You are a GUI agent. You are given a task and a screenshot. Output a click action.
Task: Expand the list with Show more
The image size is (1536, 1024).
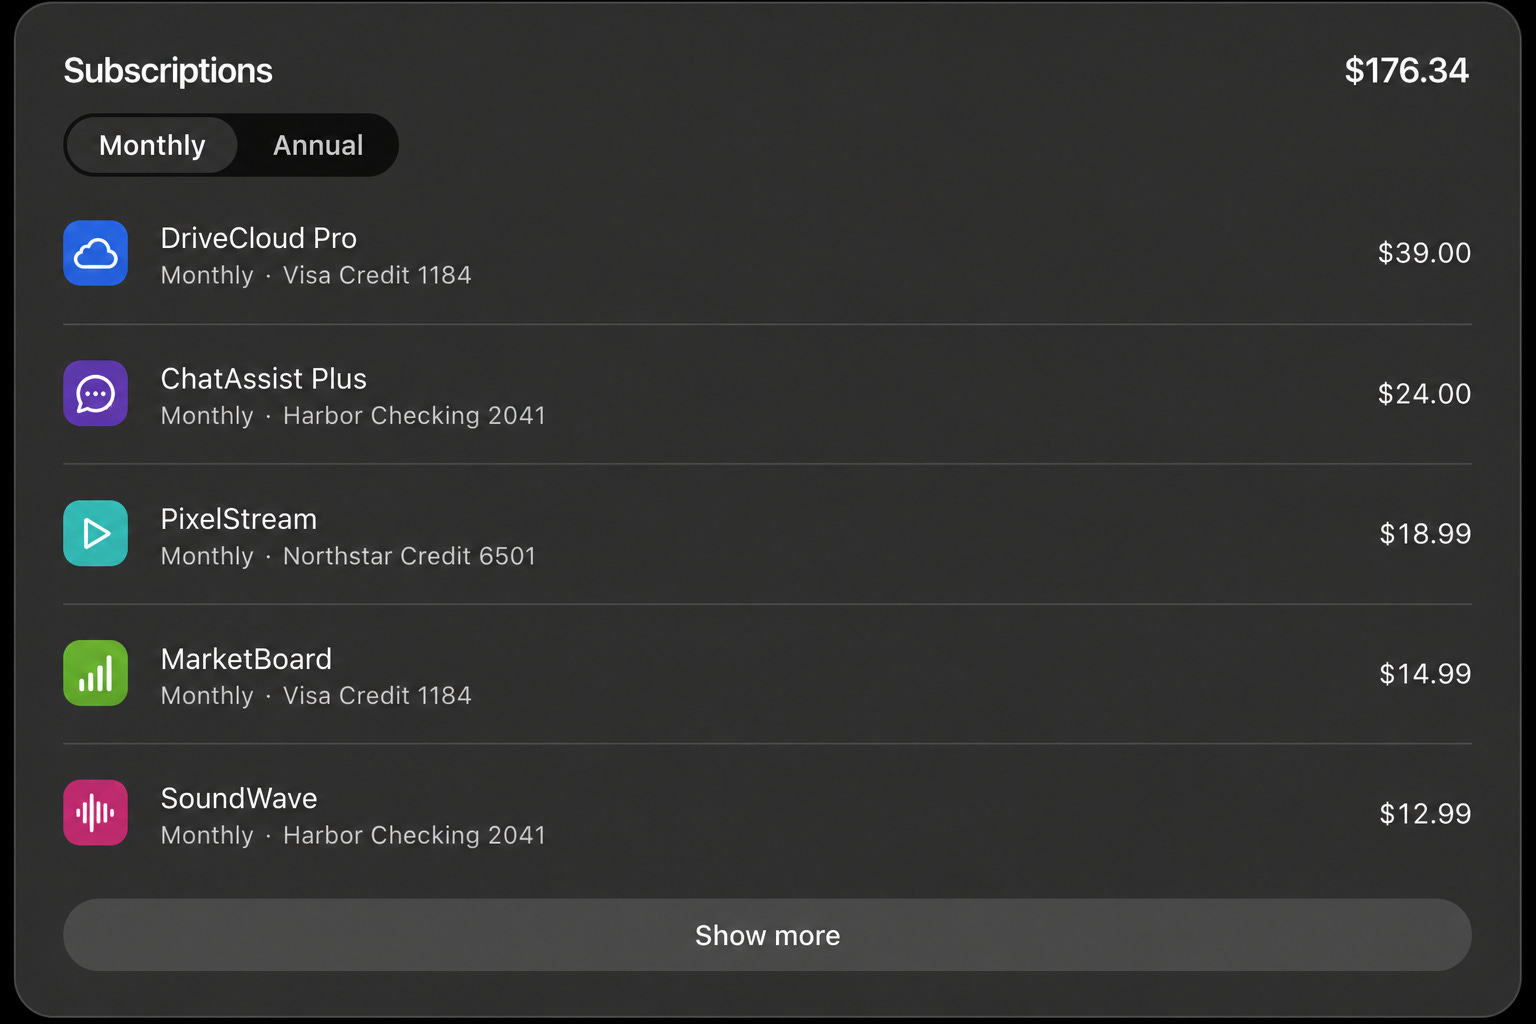tap(767, 935)
